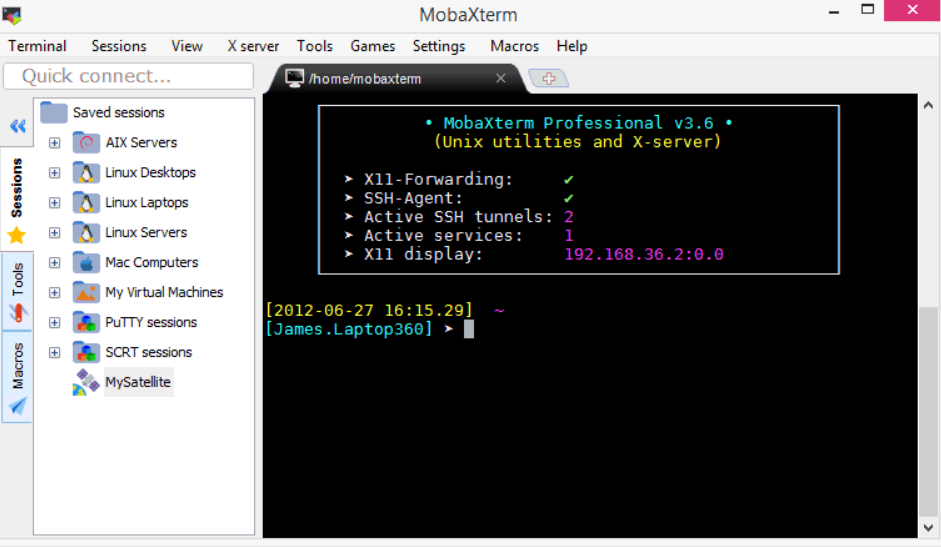Click the terminal vertical scrollbar thumb
The image size is (941, 547).
click(x=928, y=411)
